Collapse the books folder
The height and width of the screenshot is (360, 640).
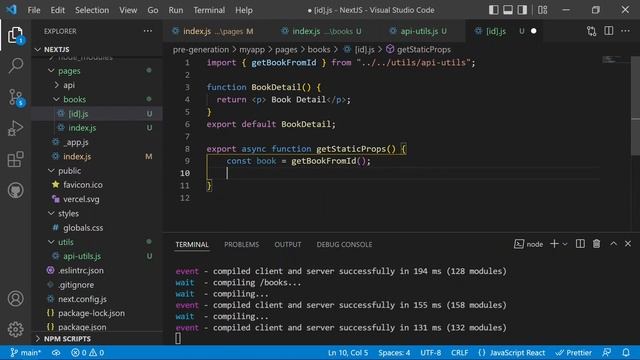[x=97, y=99]
